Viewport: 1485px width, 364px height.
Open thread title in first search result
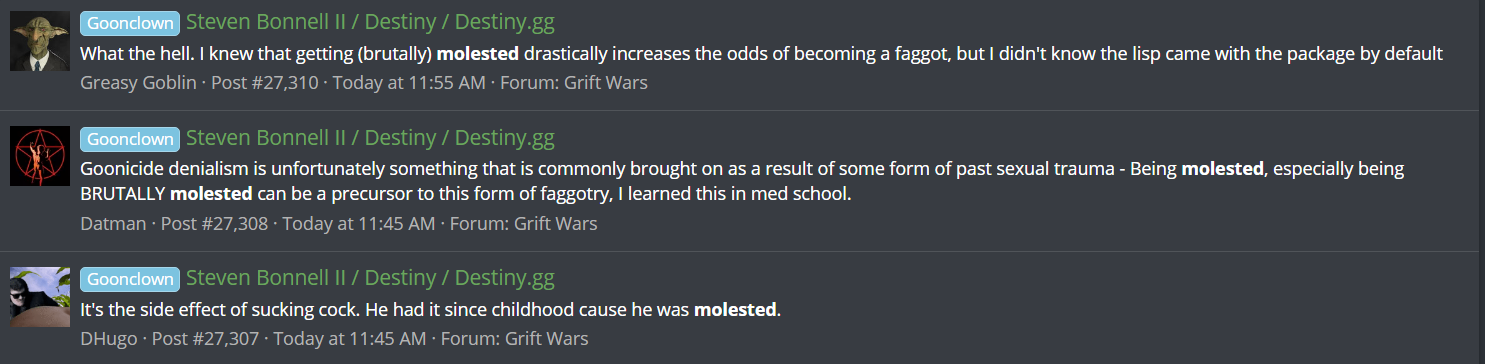370,23
